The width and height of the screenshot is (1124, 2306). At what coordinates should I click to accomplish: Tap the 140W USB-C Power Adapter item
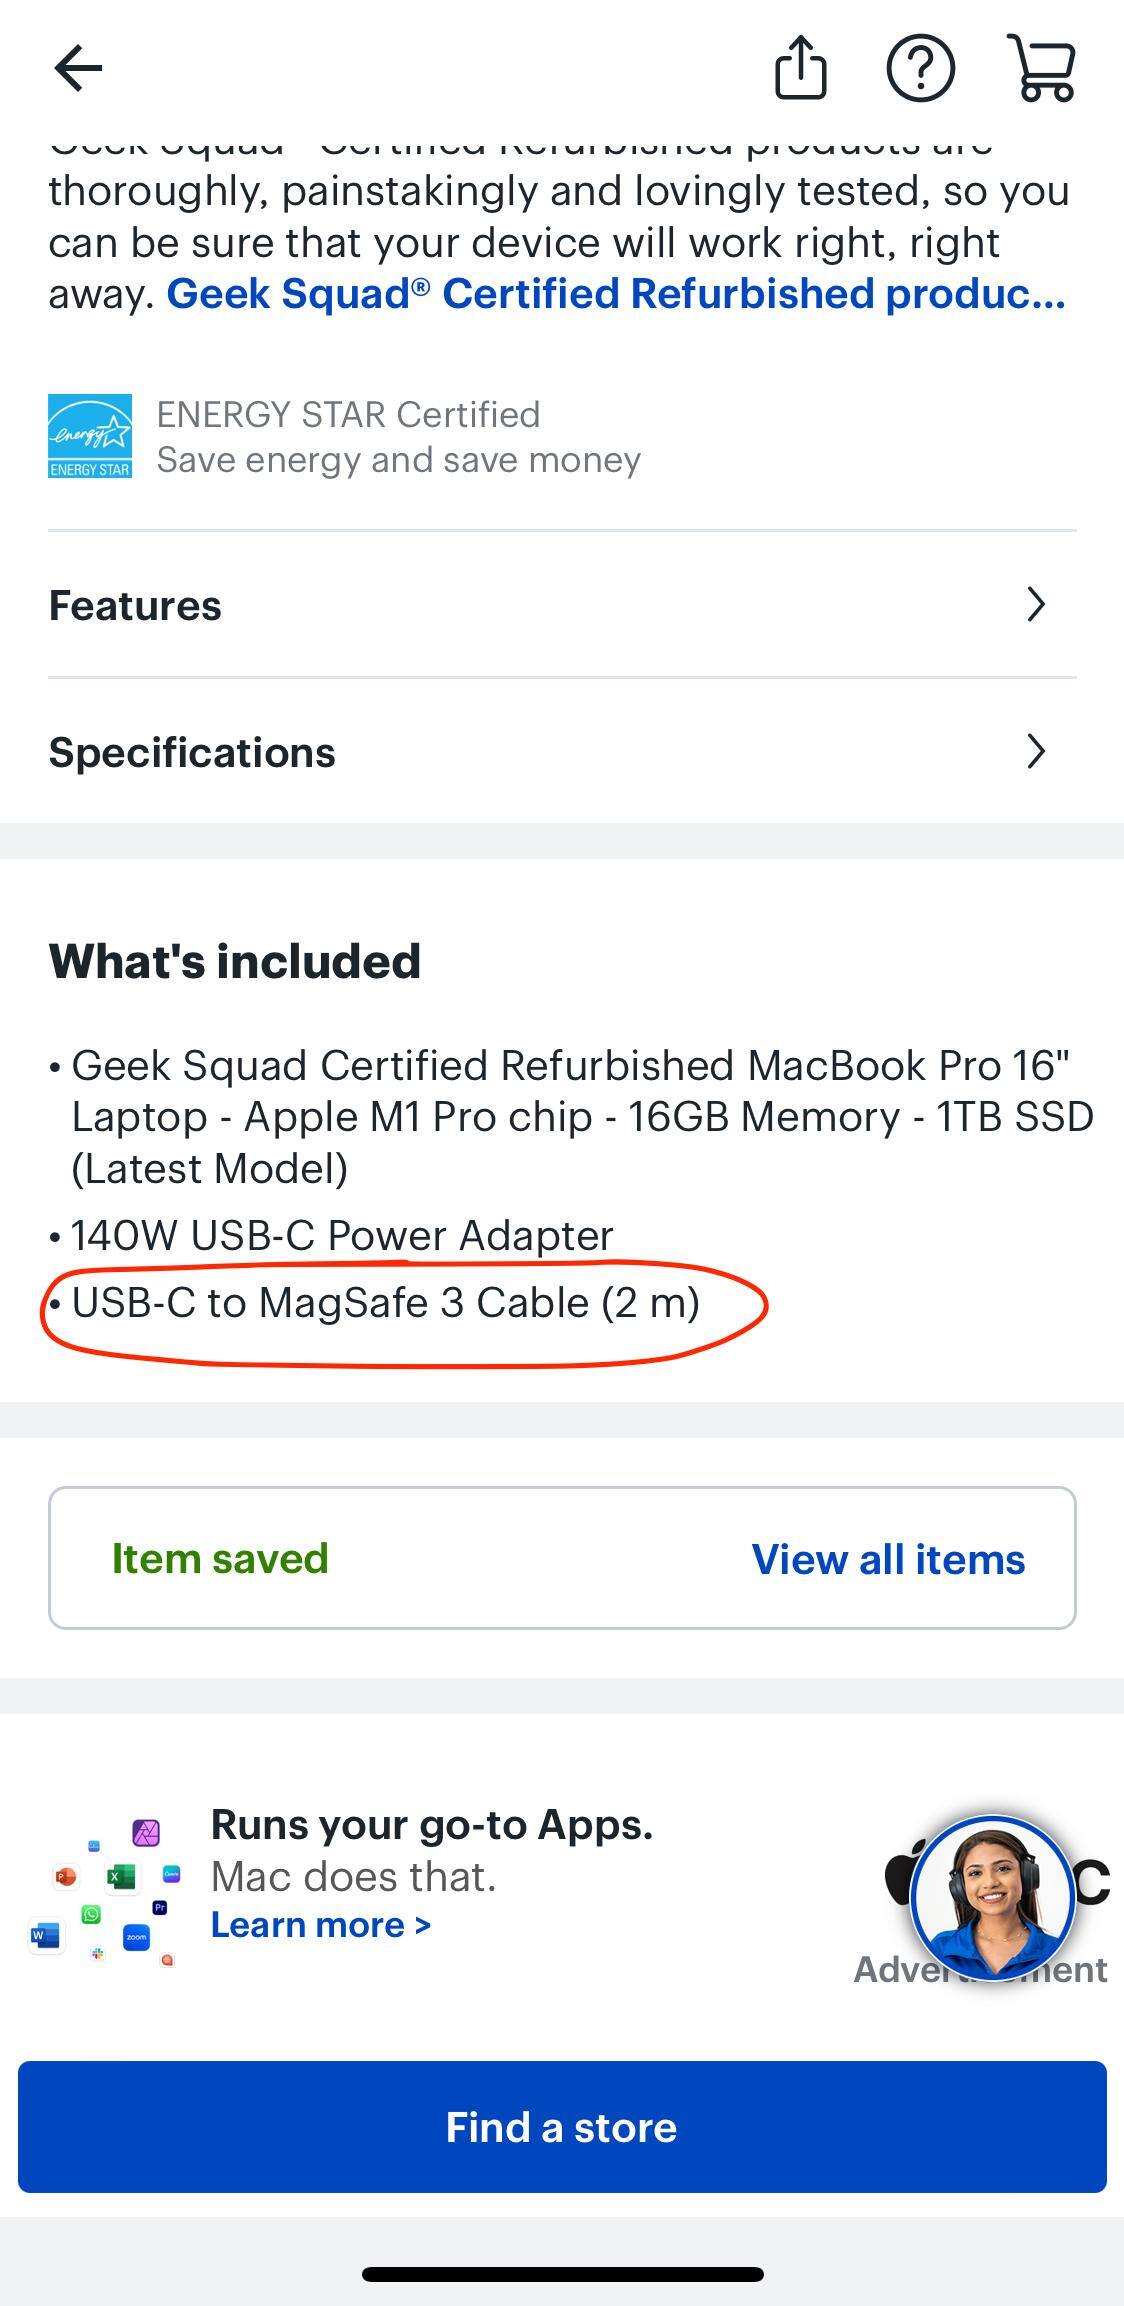coord(342,1236)
